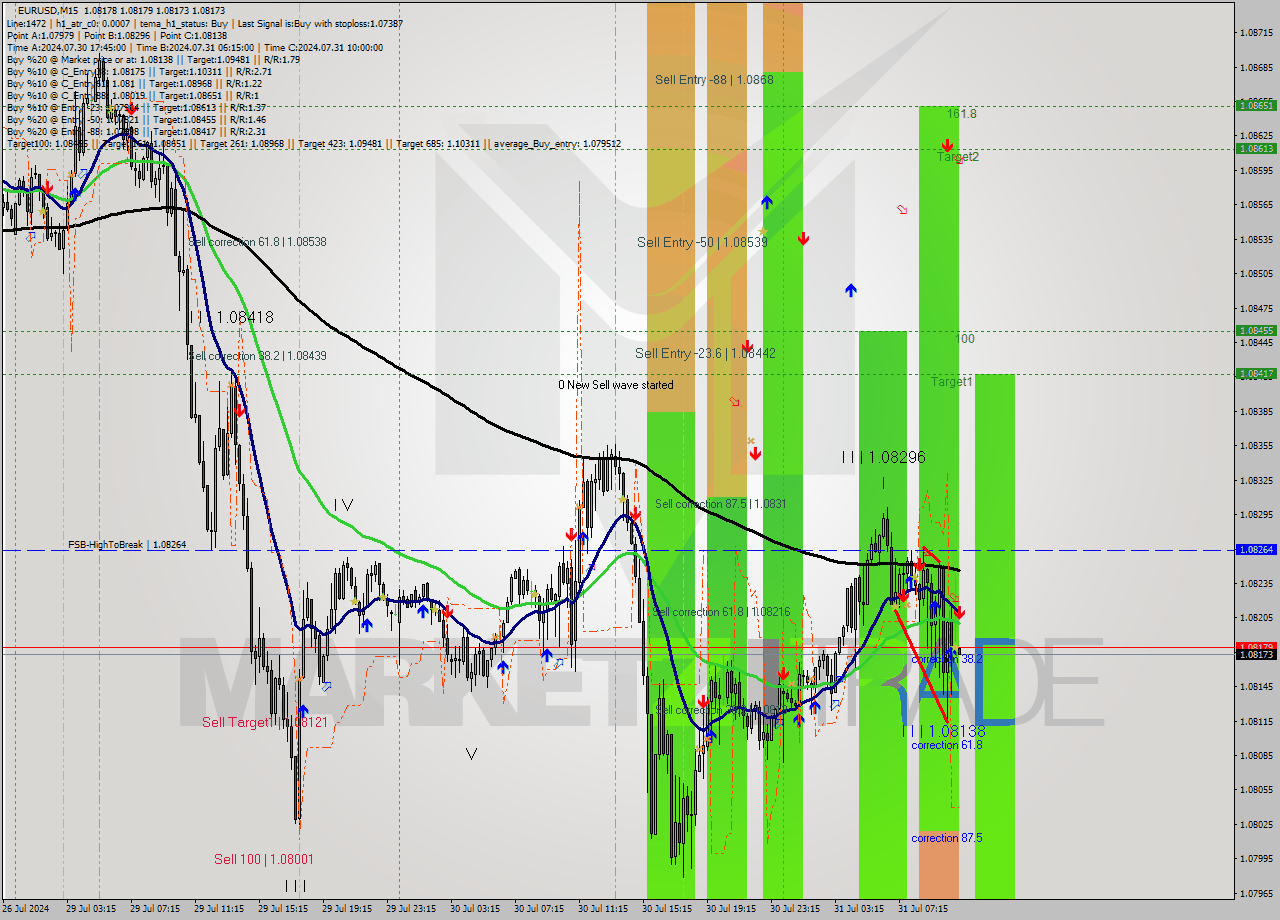1280x920 pixels.
Task: Click the blue up arrow above Sell Entry -50
Action: tap(767, 202)
